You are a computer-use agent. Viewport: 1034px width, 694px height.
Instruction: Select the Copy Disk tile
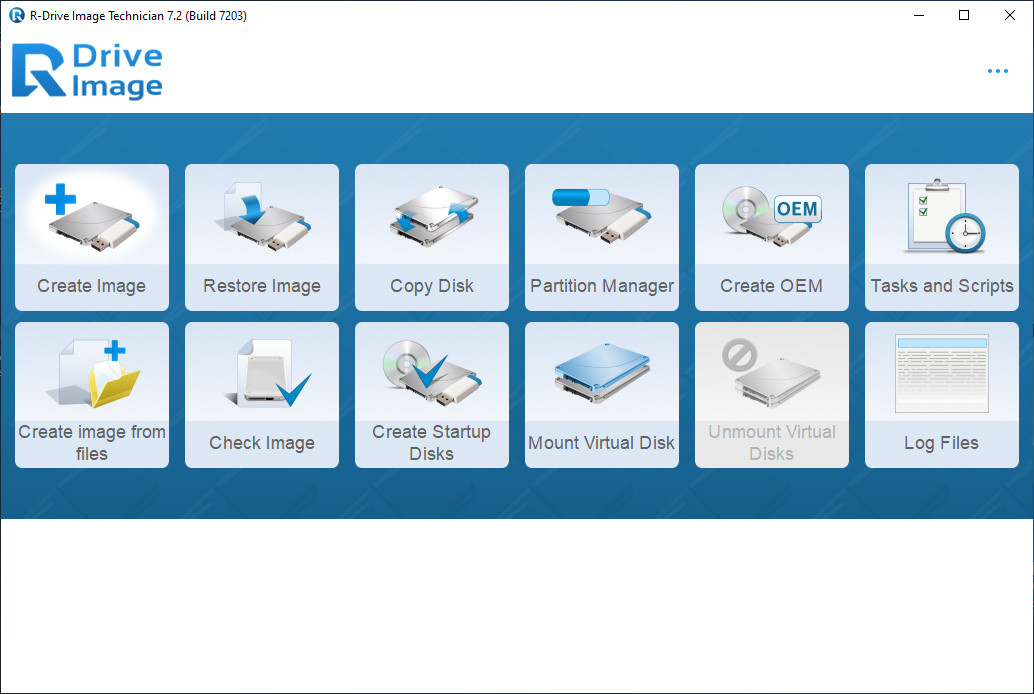pos(432,237)
